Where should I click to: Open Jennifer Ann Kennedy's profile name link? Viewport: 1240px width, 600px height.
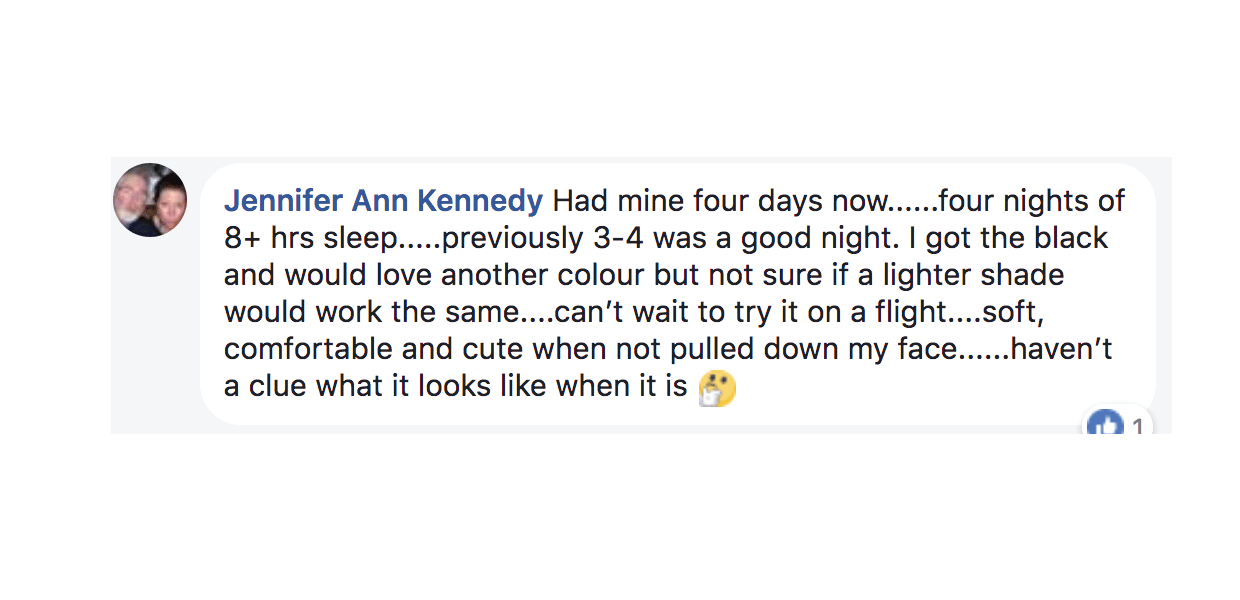383,201
